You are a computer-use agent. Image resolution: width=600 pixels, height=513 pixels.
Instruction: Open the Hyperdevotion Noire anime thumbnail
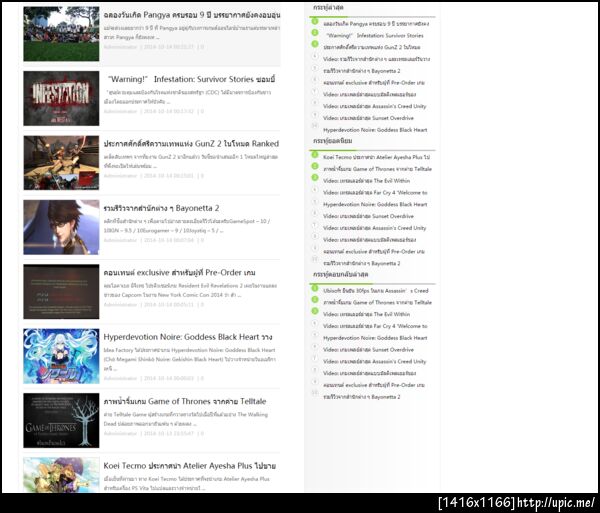[61, 356]
